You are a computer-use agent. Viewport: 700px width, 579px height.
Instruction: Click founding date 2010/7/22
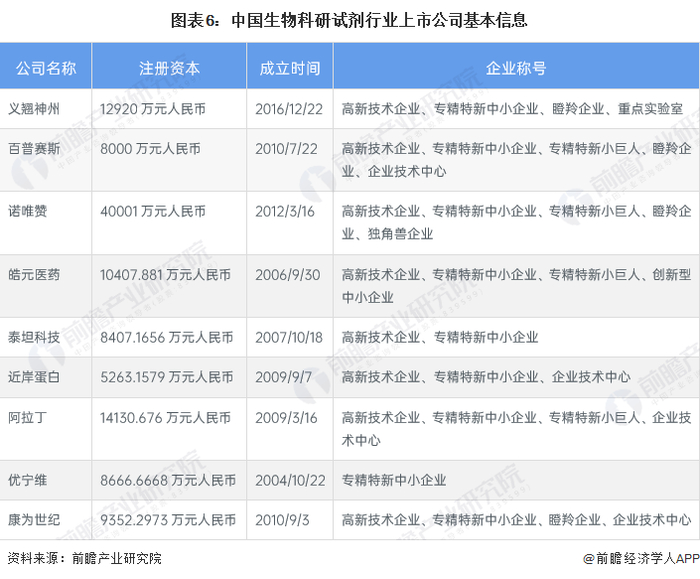[286, 148]
